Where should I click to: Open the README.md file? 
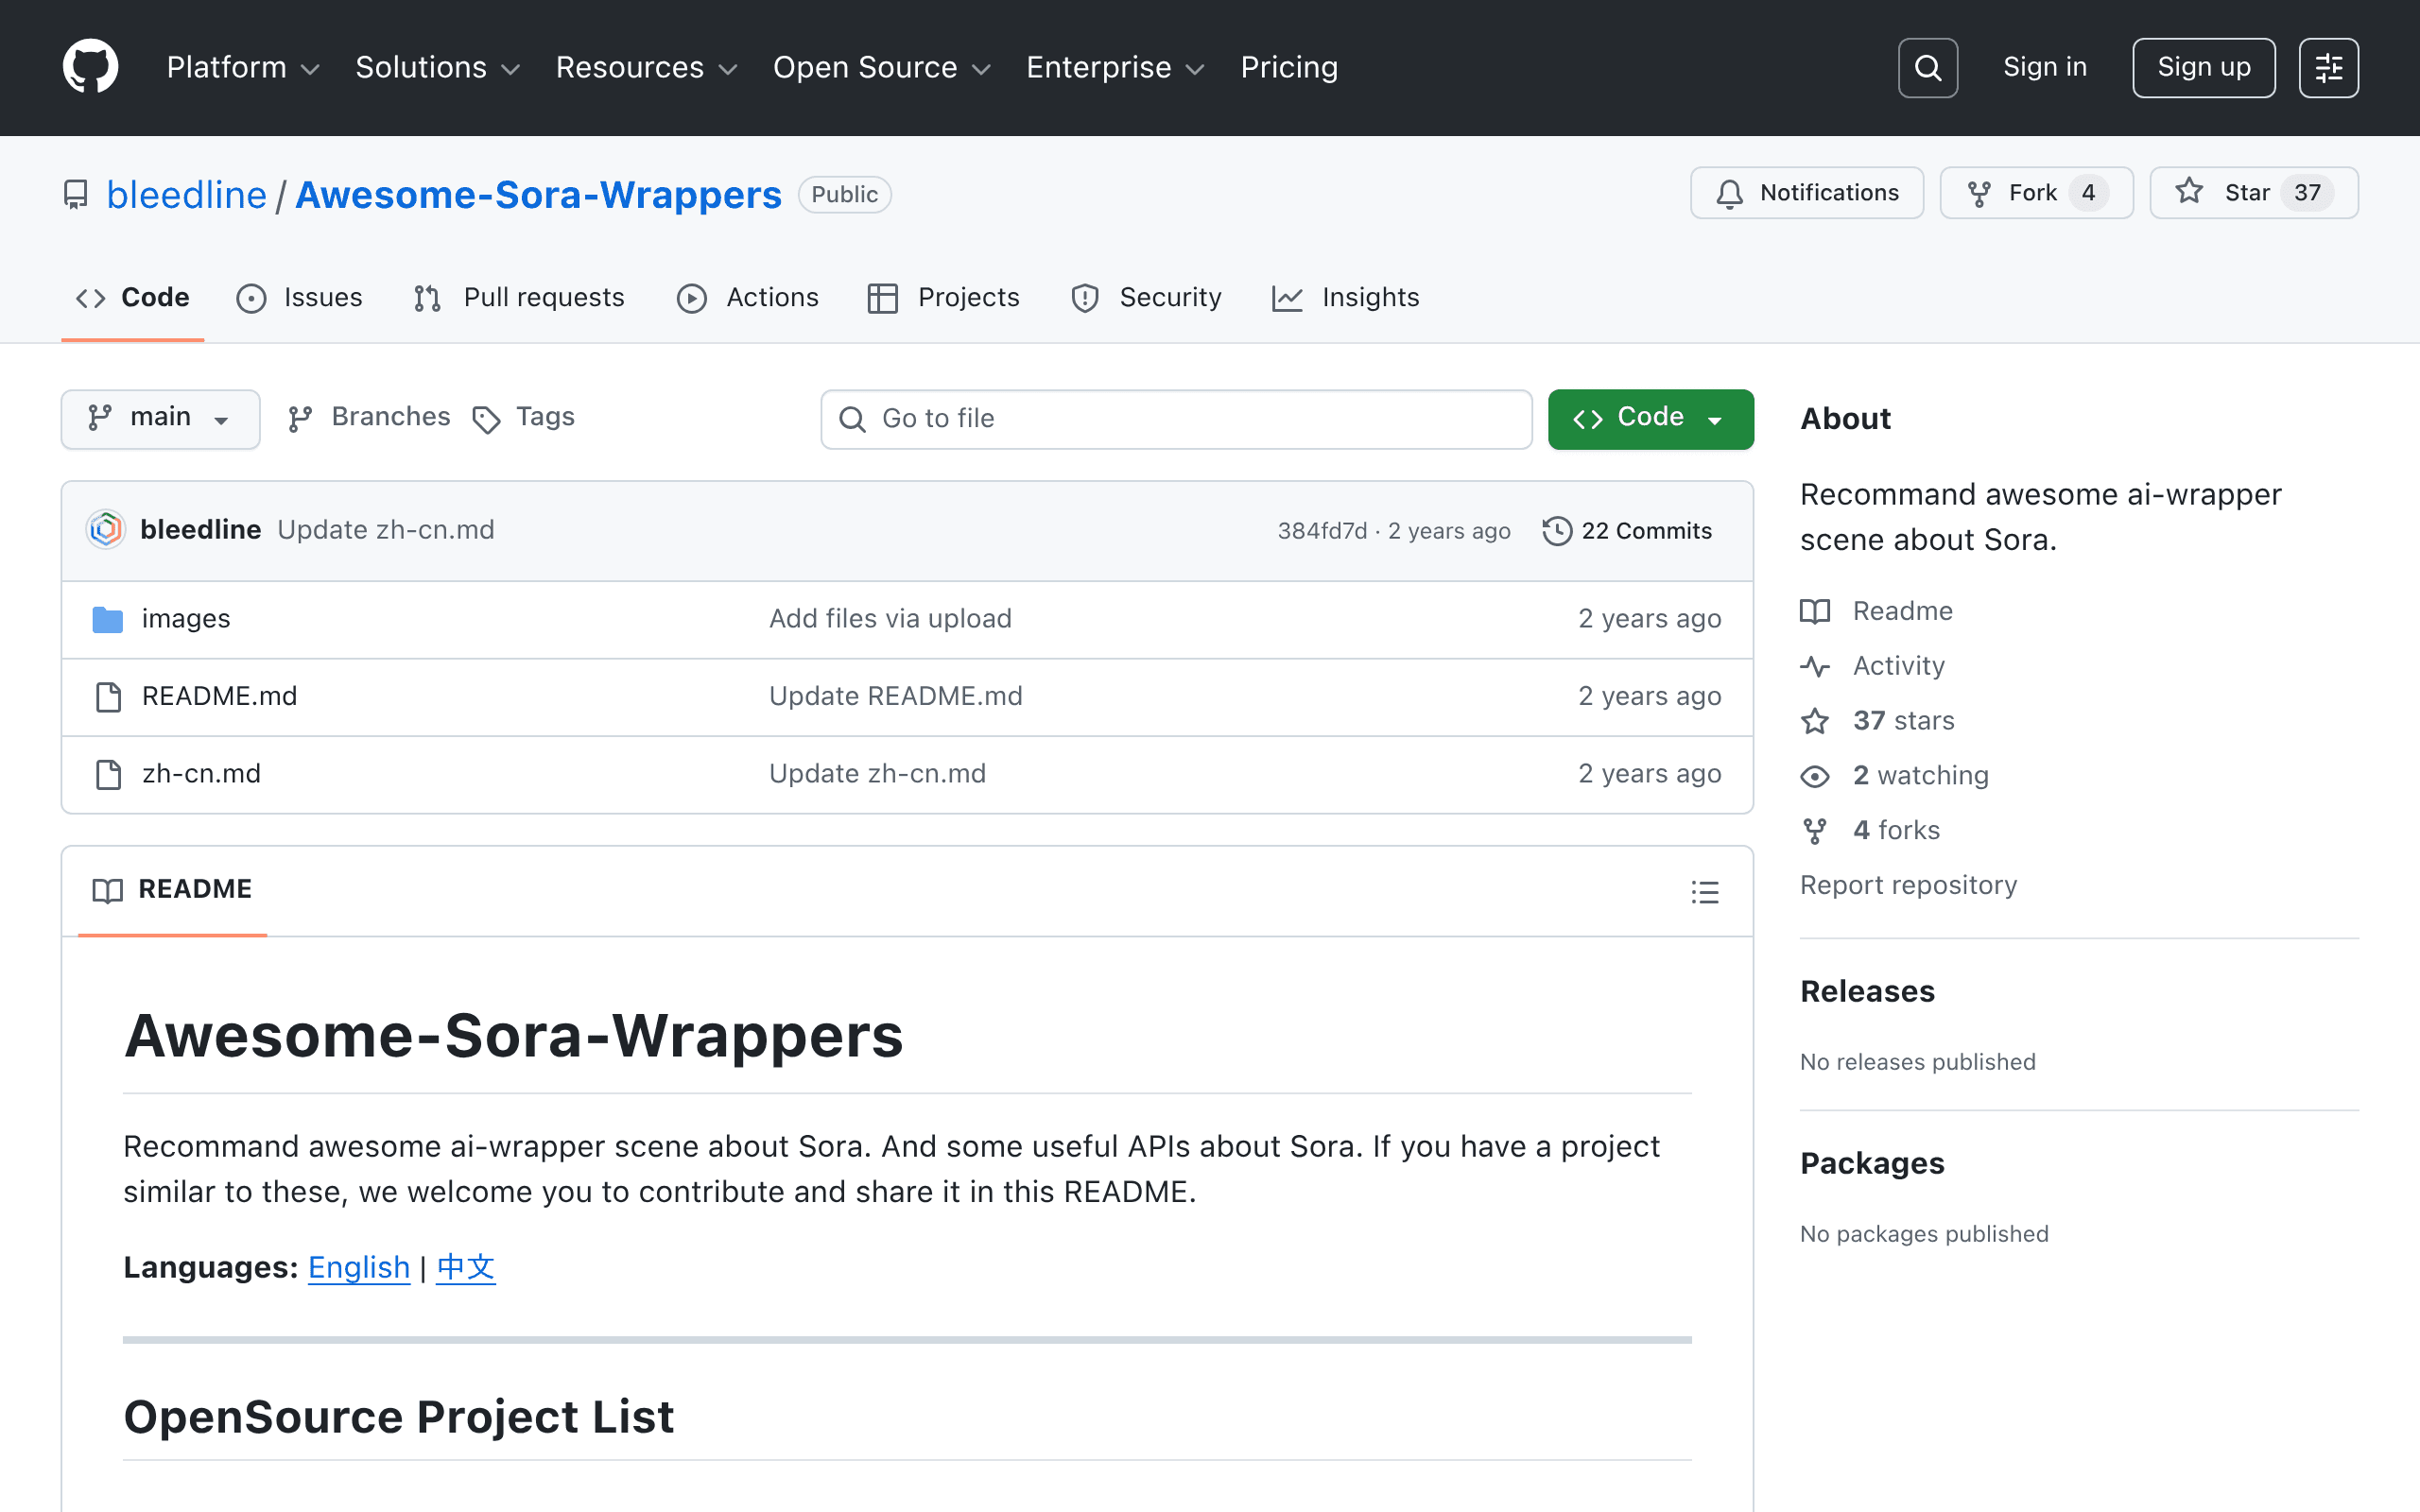coord(219,696)
